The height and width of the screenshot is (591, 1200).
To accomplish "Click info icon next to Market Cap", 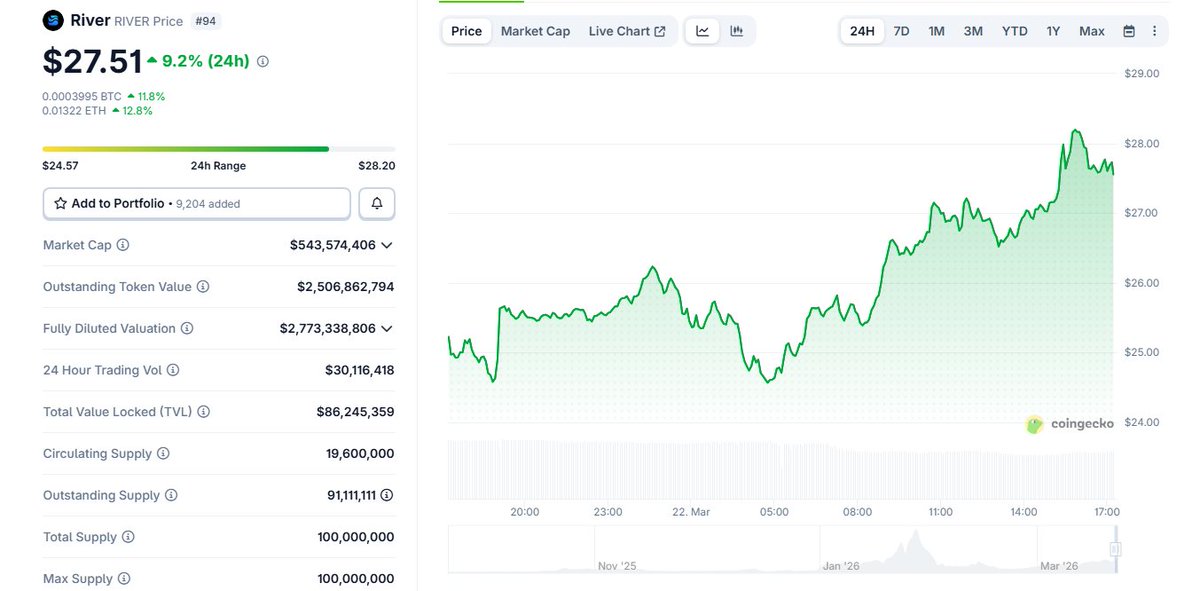I will pyautogui.click(x=123, y=245).
